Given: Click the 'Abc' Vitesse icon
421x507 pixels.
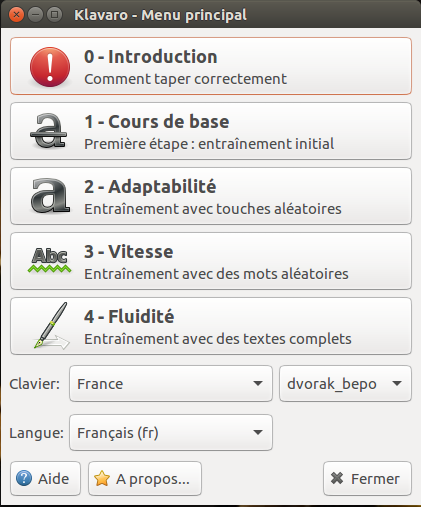Looking at the screenshot, I should [x=49, y=260].
